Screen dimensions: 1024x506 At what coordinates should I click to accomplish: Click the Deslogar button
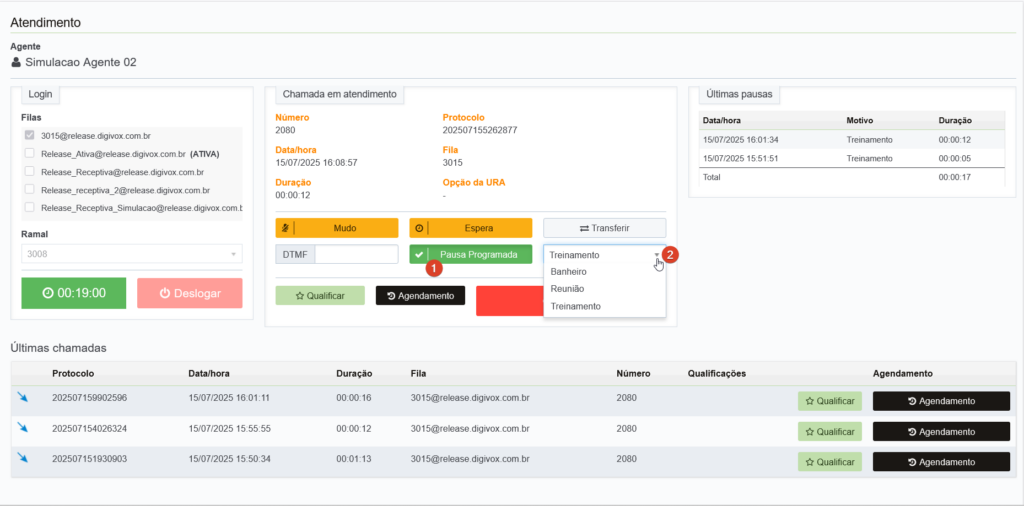[x=189, y=293]
